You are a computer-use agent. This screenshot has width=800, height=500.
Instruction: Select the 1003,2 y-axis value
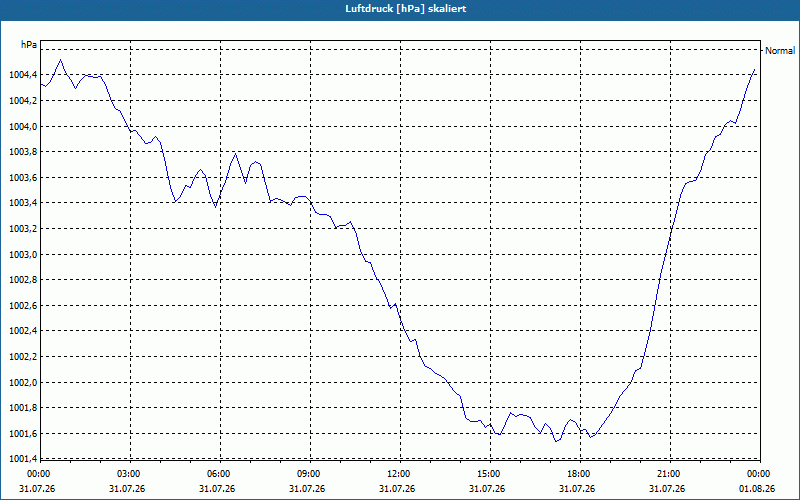tap(23, 229)
